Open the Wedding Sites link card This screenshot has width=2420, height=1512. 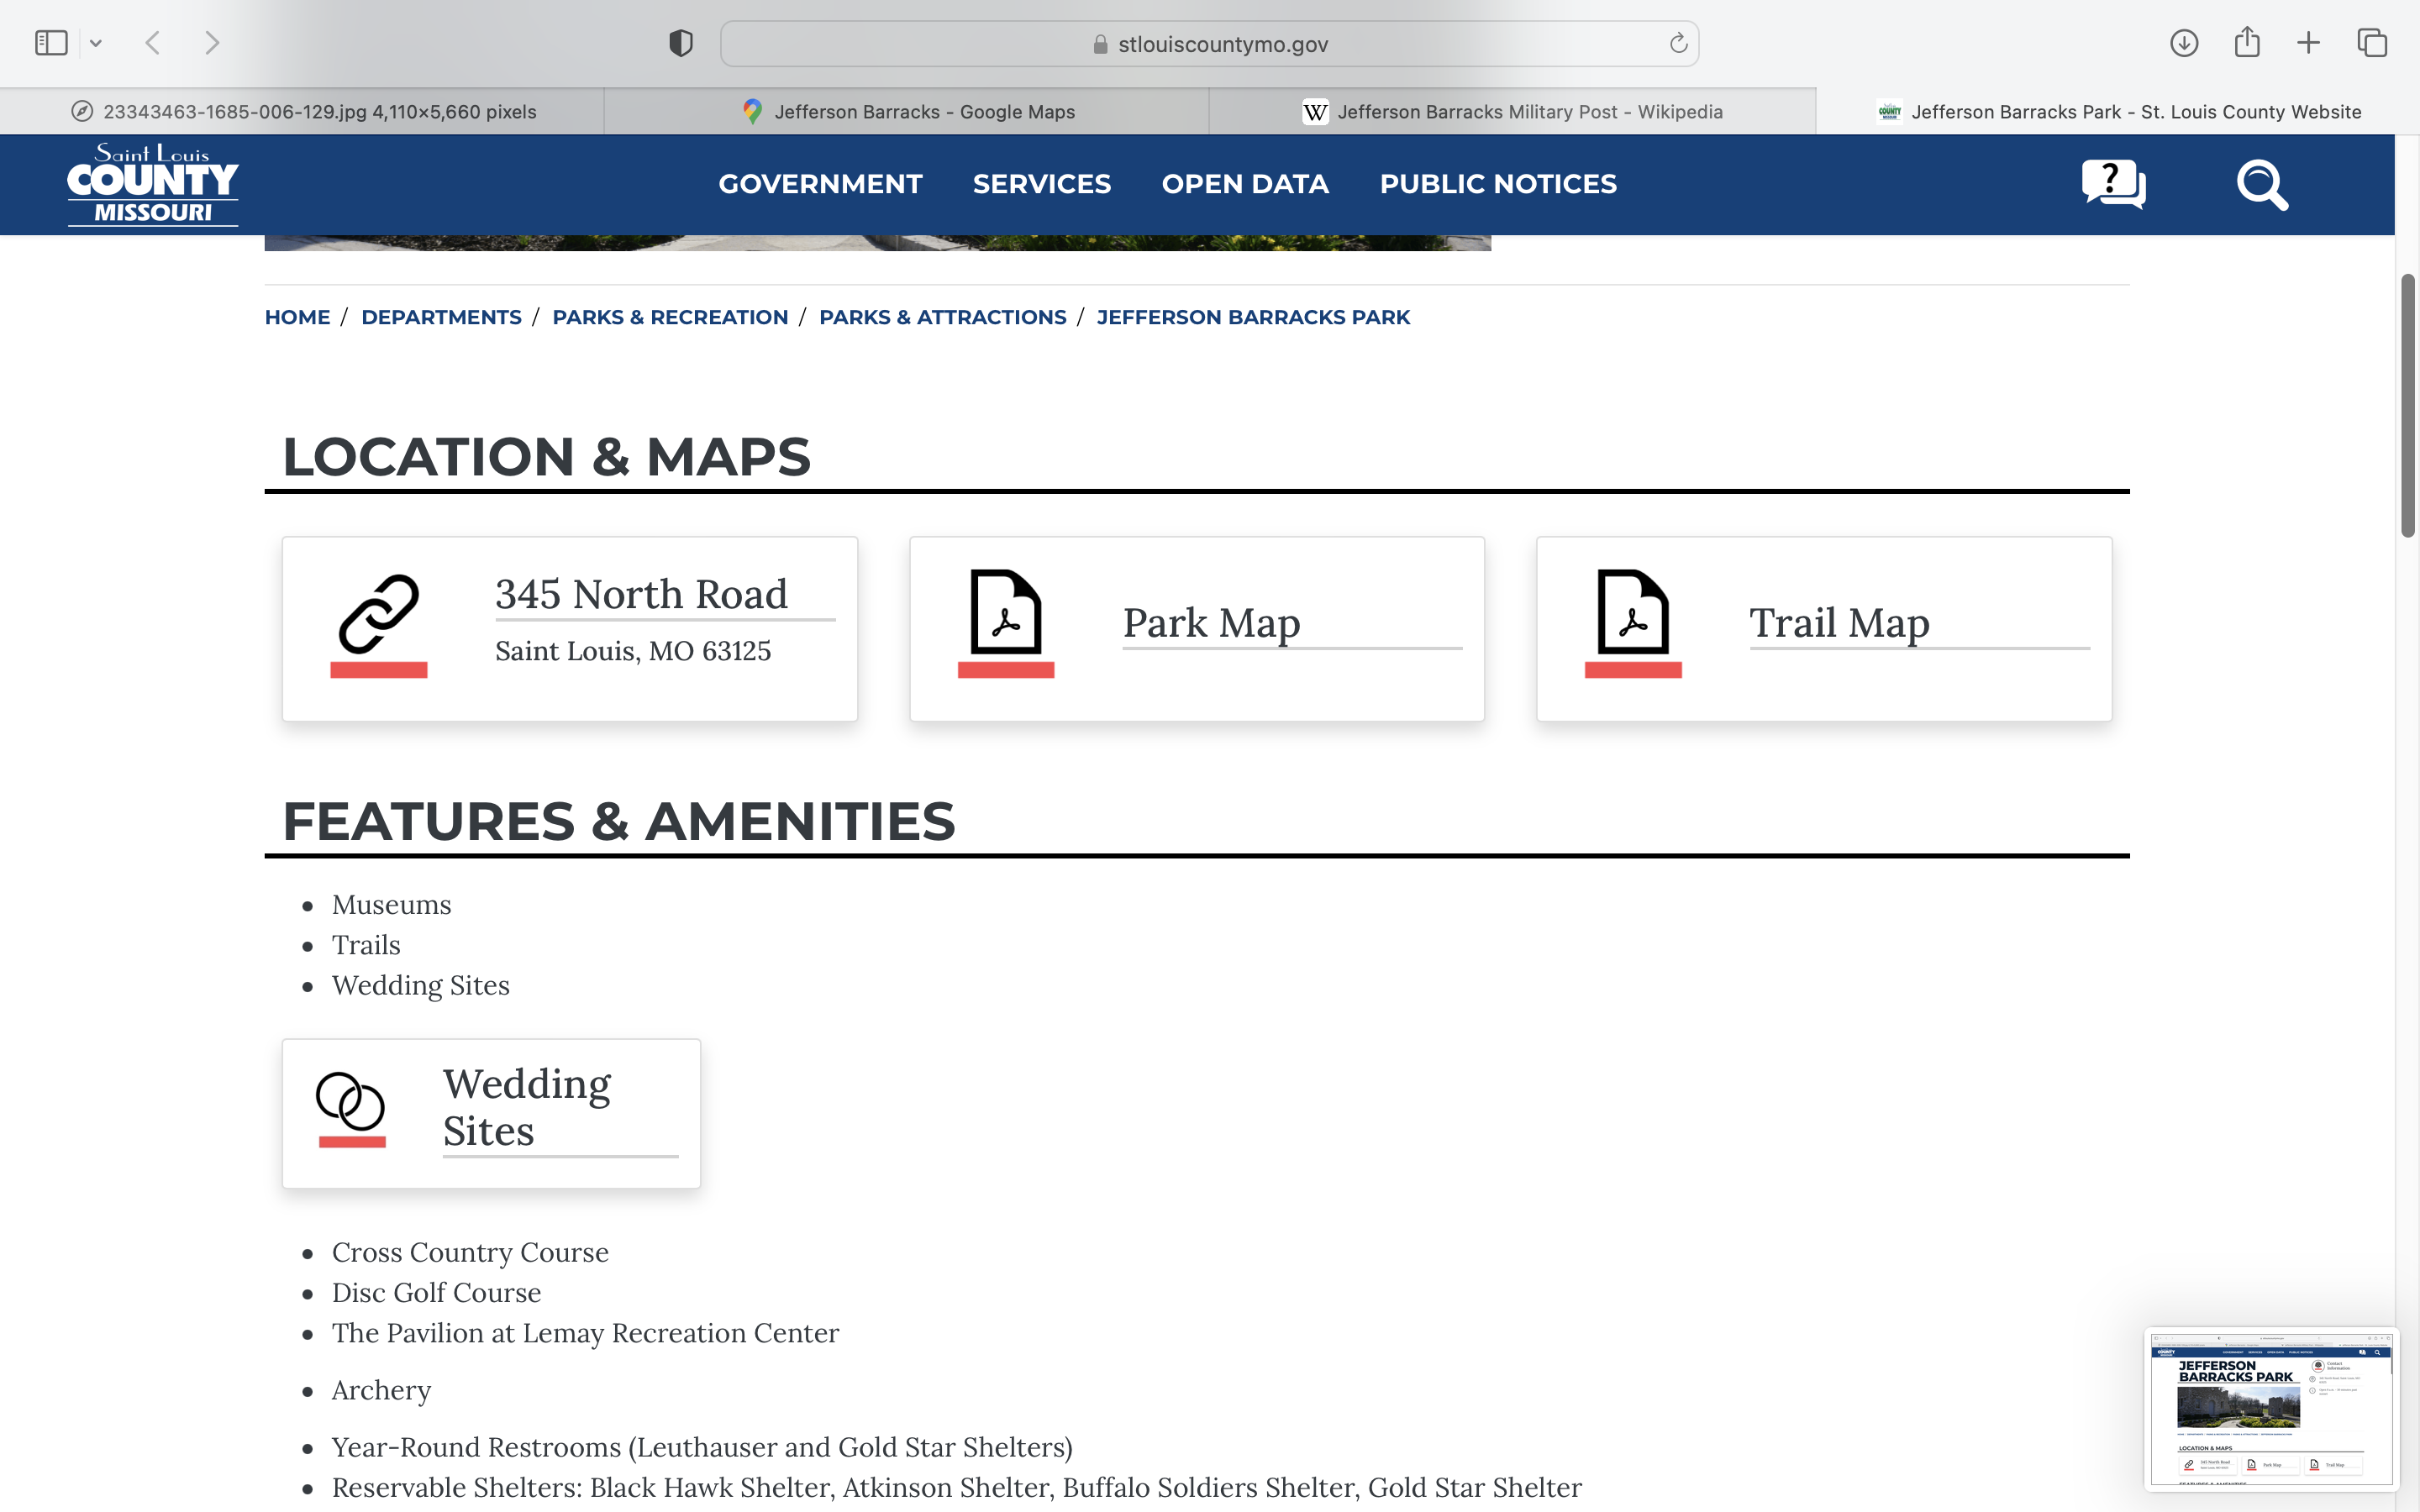click(527, 1108)
